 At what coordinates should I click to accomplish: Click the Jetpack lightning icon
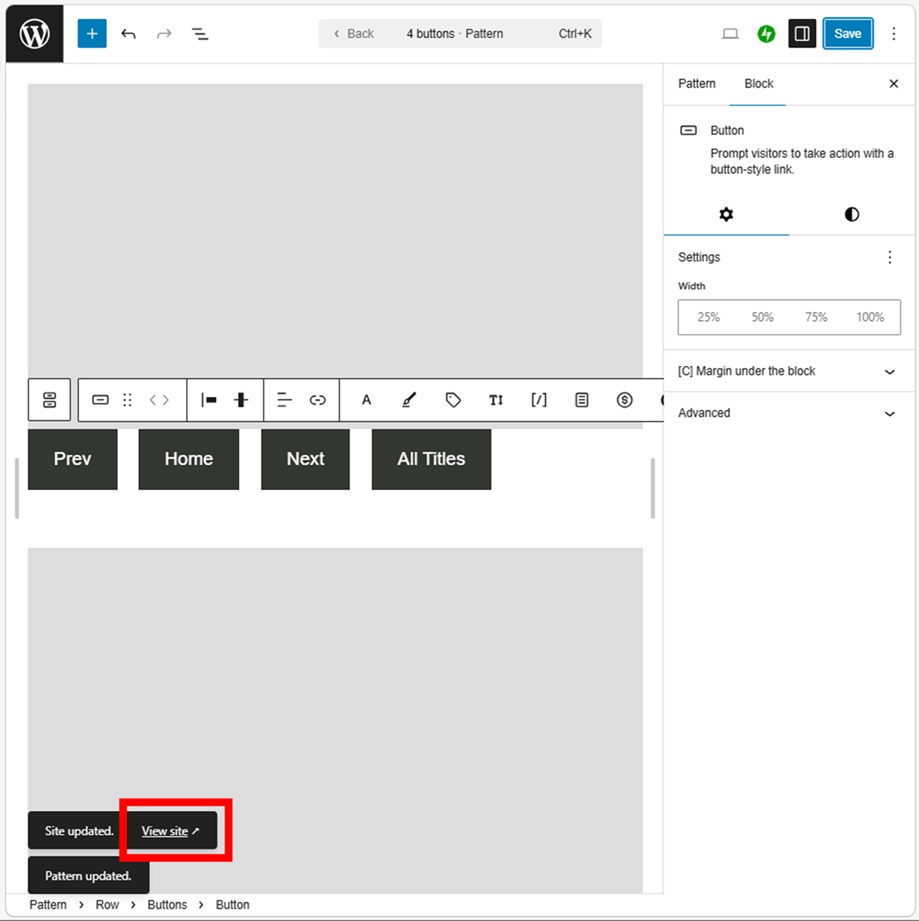[x=766, y=34]
